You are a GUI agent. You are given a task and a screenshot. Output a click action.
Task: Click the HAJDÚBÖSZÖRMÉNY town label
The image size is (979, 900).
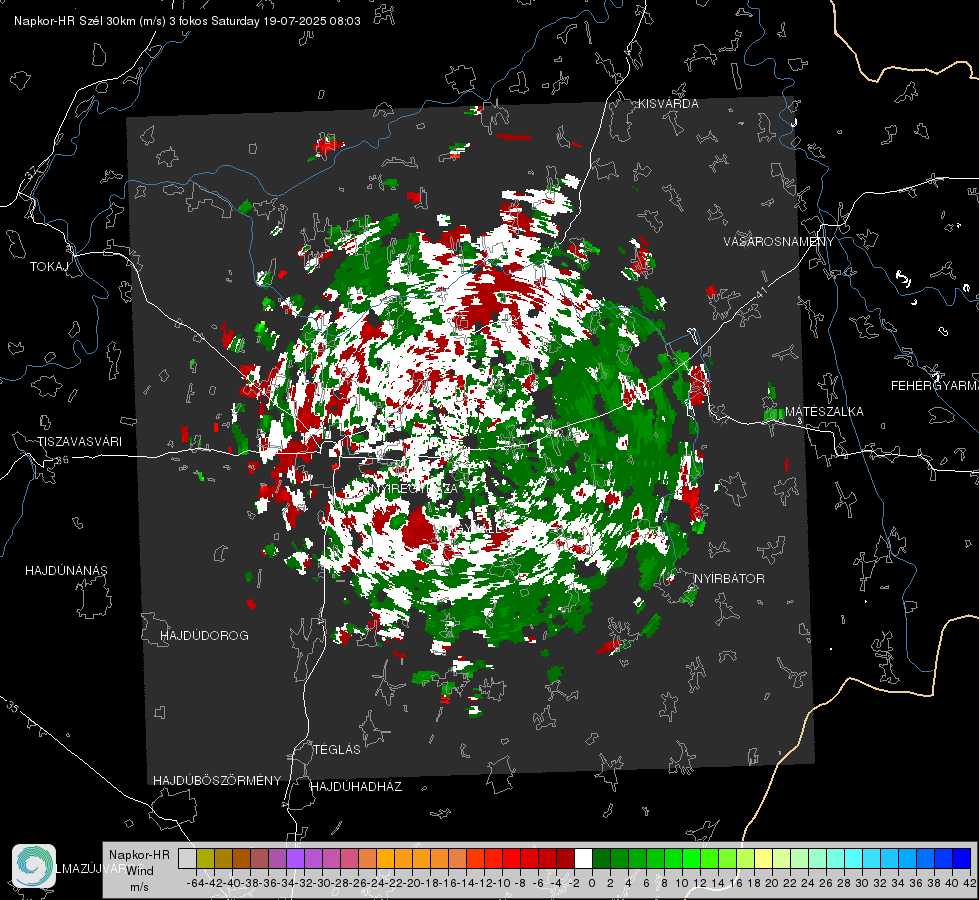pyautogui.click(x=217, y=780)
